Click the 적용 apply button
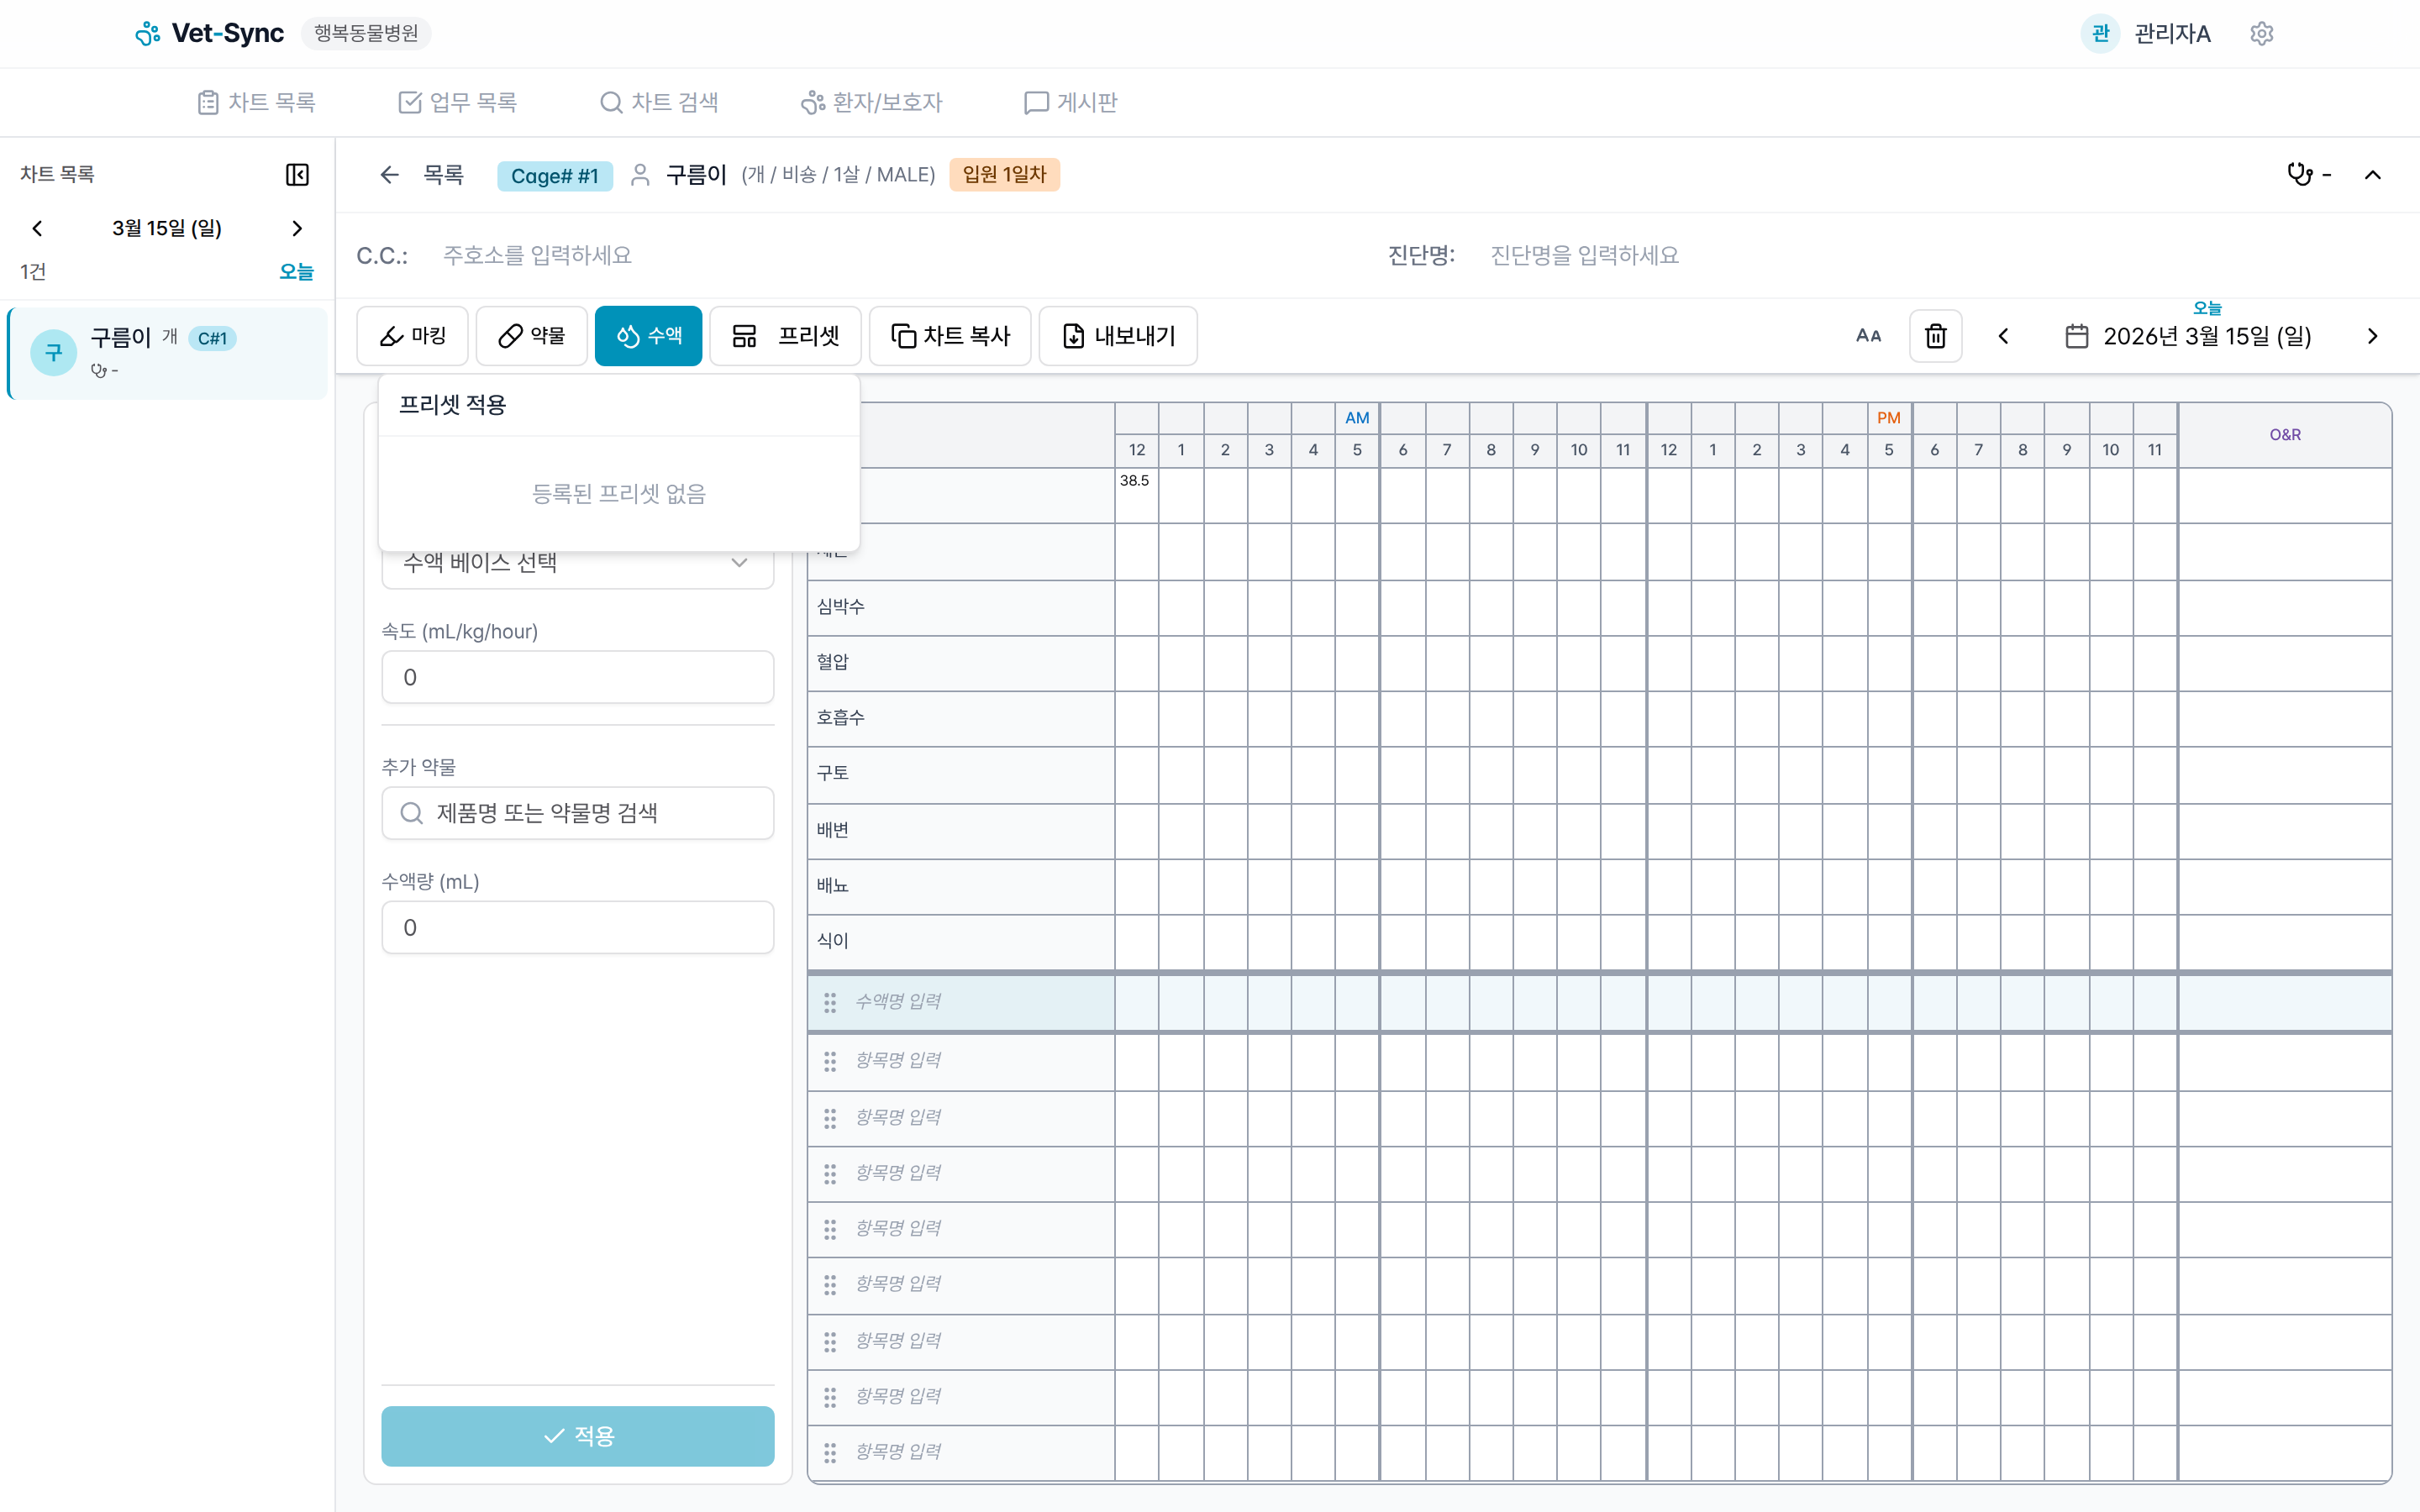Viewport: 2420px width, 1512px height. 577,1435
